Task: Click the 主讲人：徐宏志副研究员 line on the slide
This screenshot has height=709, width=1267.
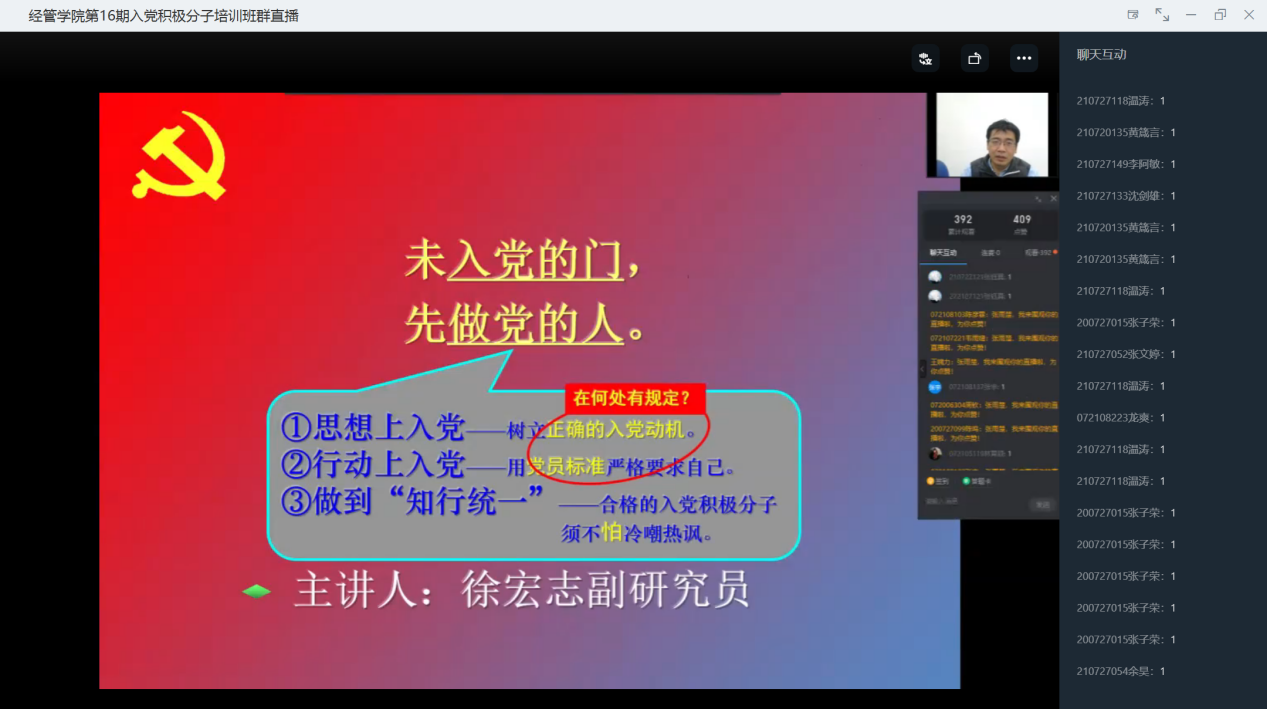Action: [521, 590]
